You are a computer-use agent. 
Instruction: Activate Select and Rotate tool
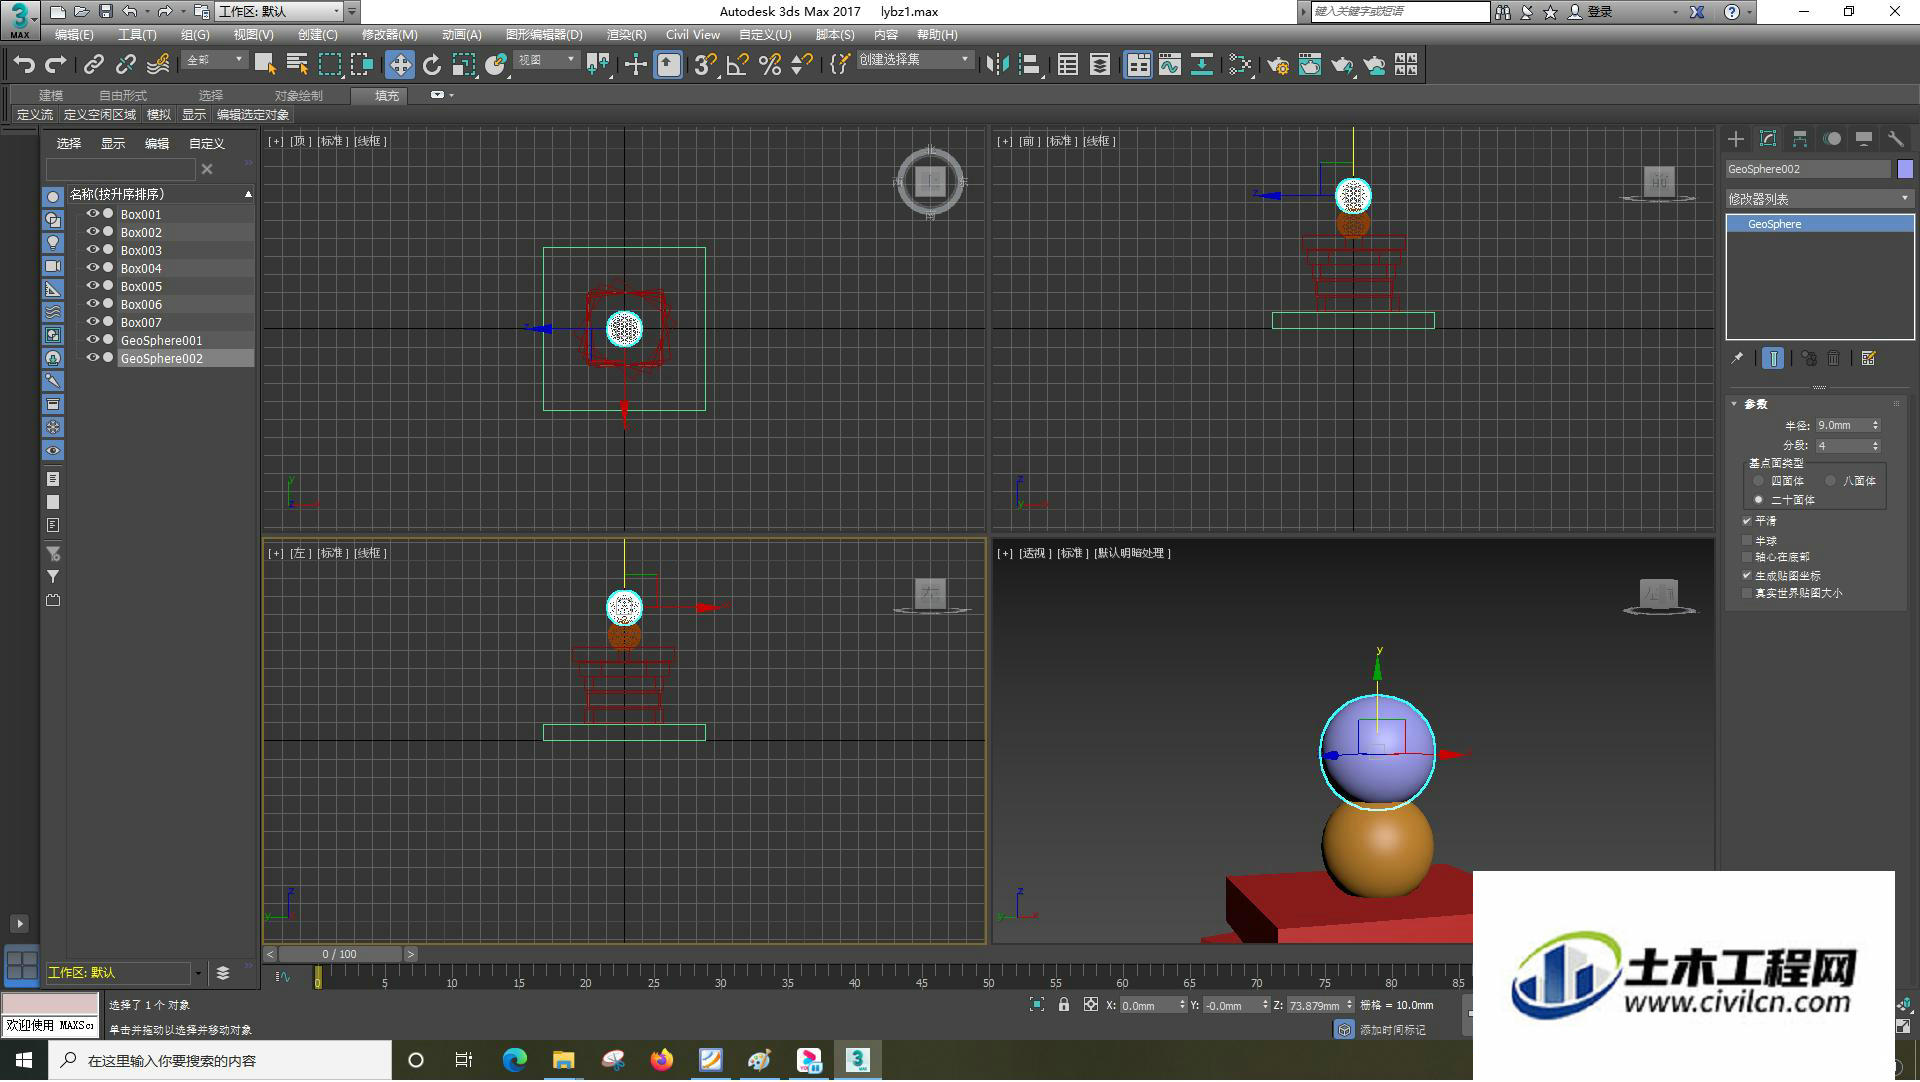[432, 65]
